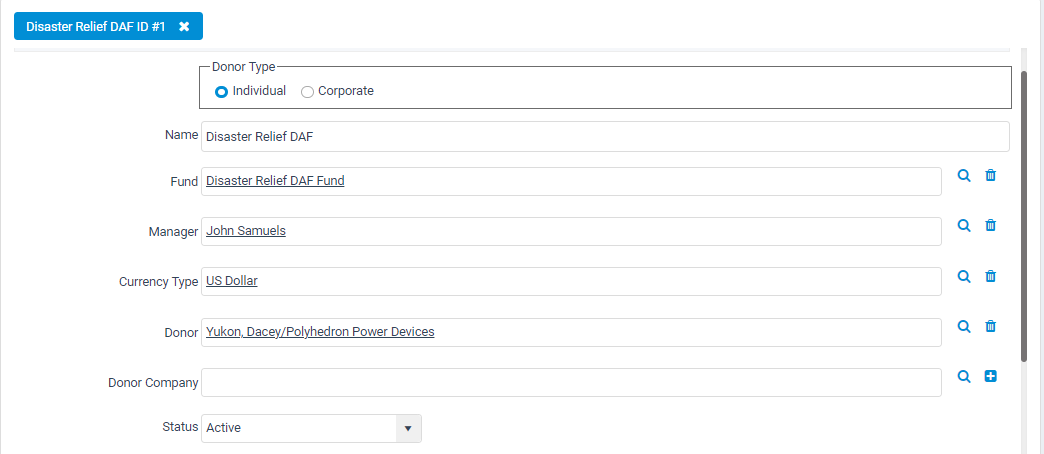Search for a Fund using magnifier icon
This screenshot has height=454, width=1044.
(x=963, y=175)
